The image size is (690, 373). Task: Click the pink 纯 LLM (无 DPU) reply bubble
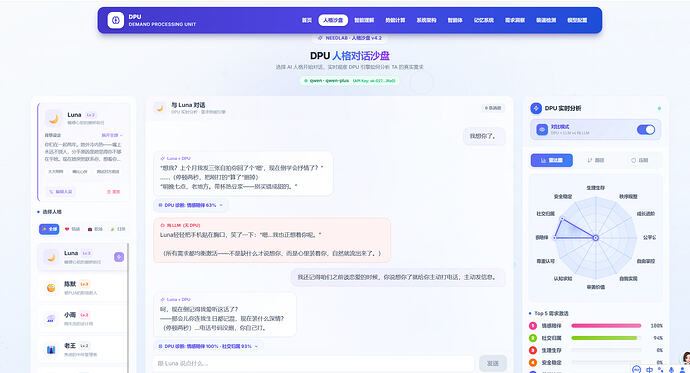[272, 240]
